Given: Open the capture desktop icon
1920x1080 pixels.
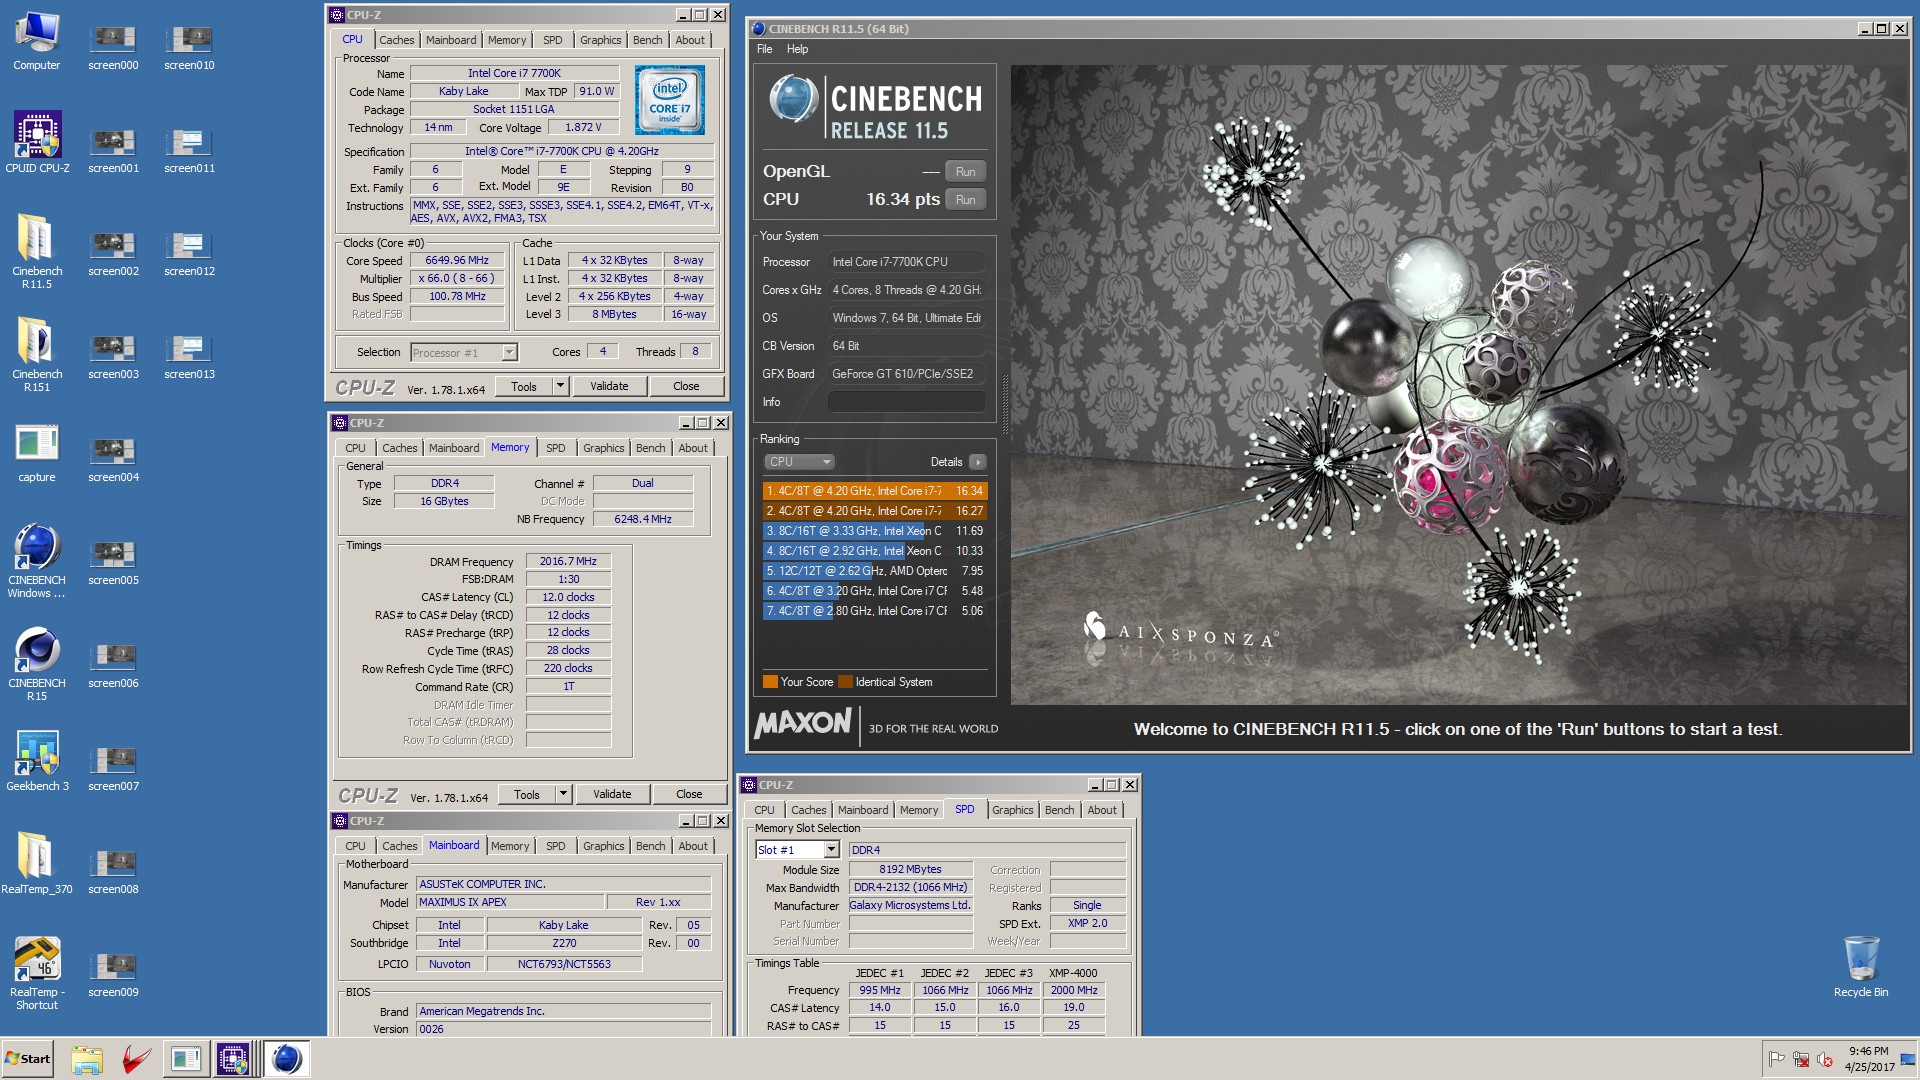Looking at the screenshot, I should [37, 453].
